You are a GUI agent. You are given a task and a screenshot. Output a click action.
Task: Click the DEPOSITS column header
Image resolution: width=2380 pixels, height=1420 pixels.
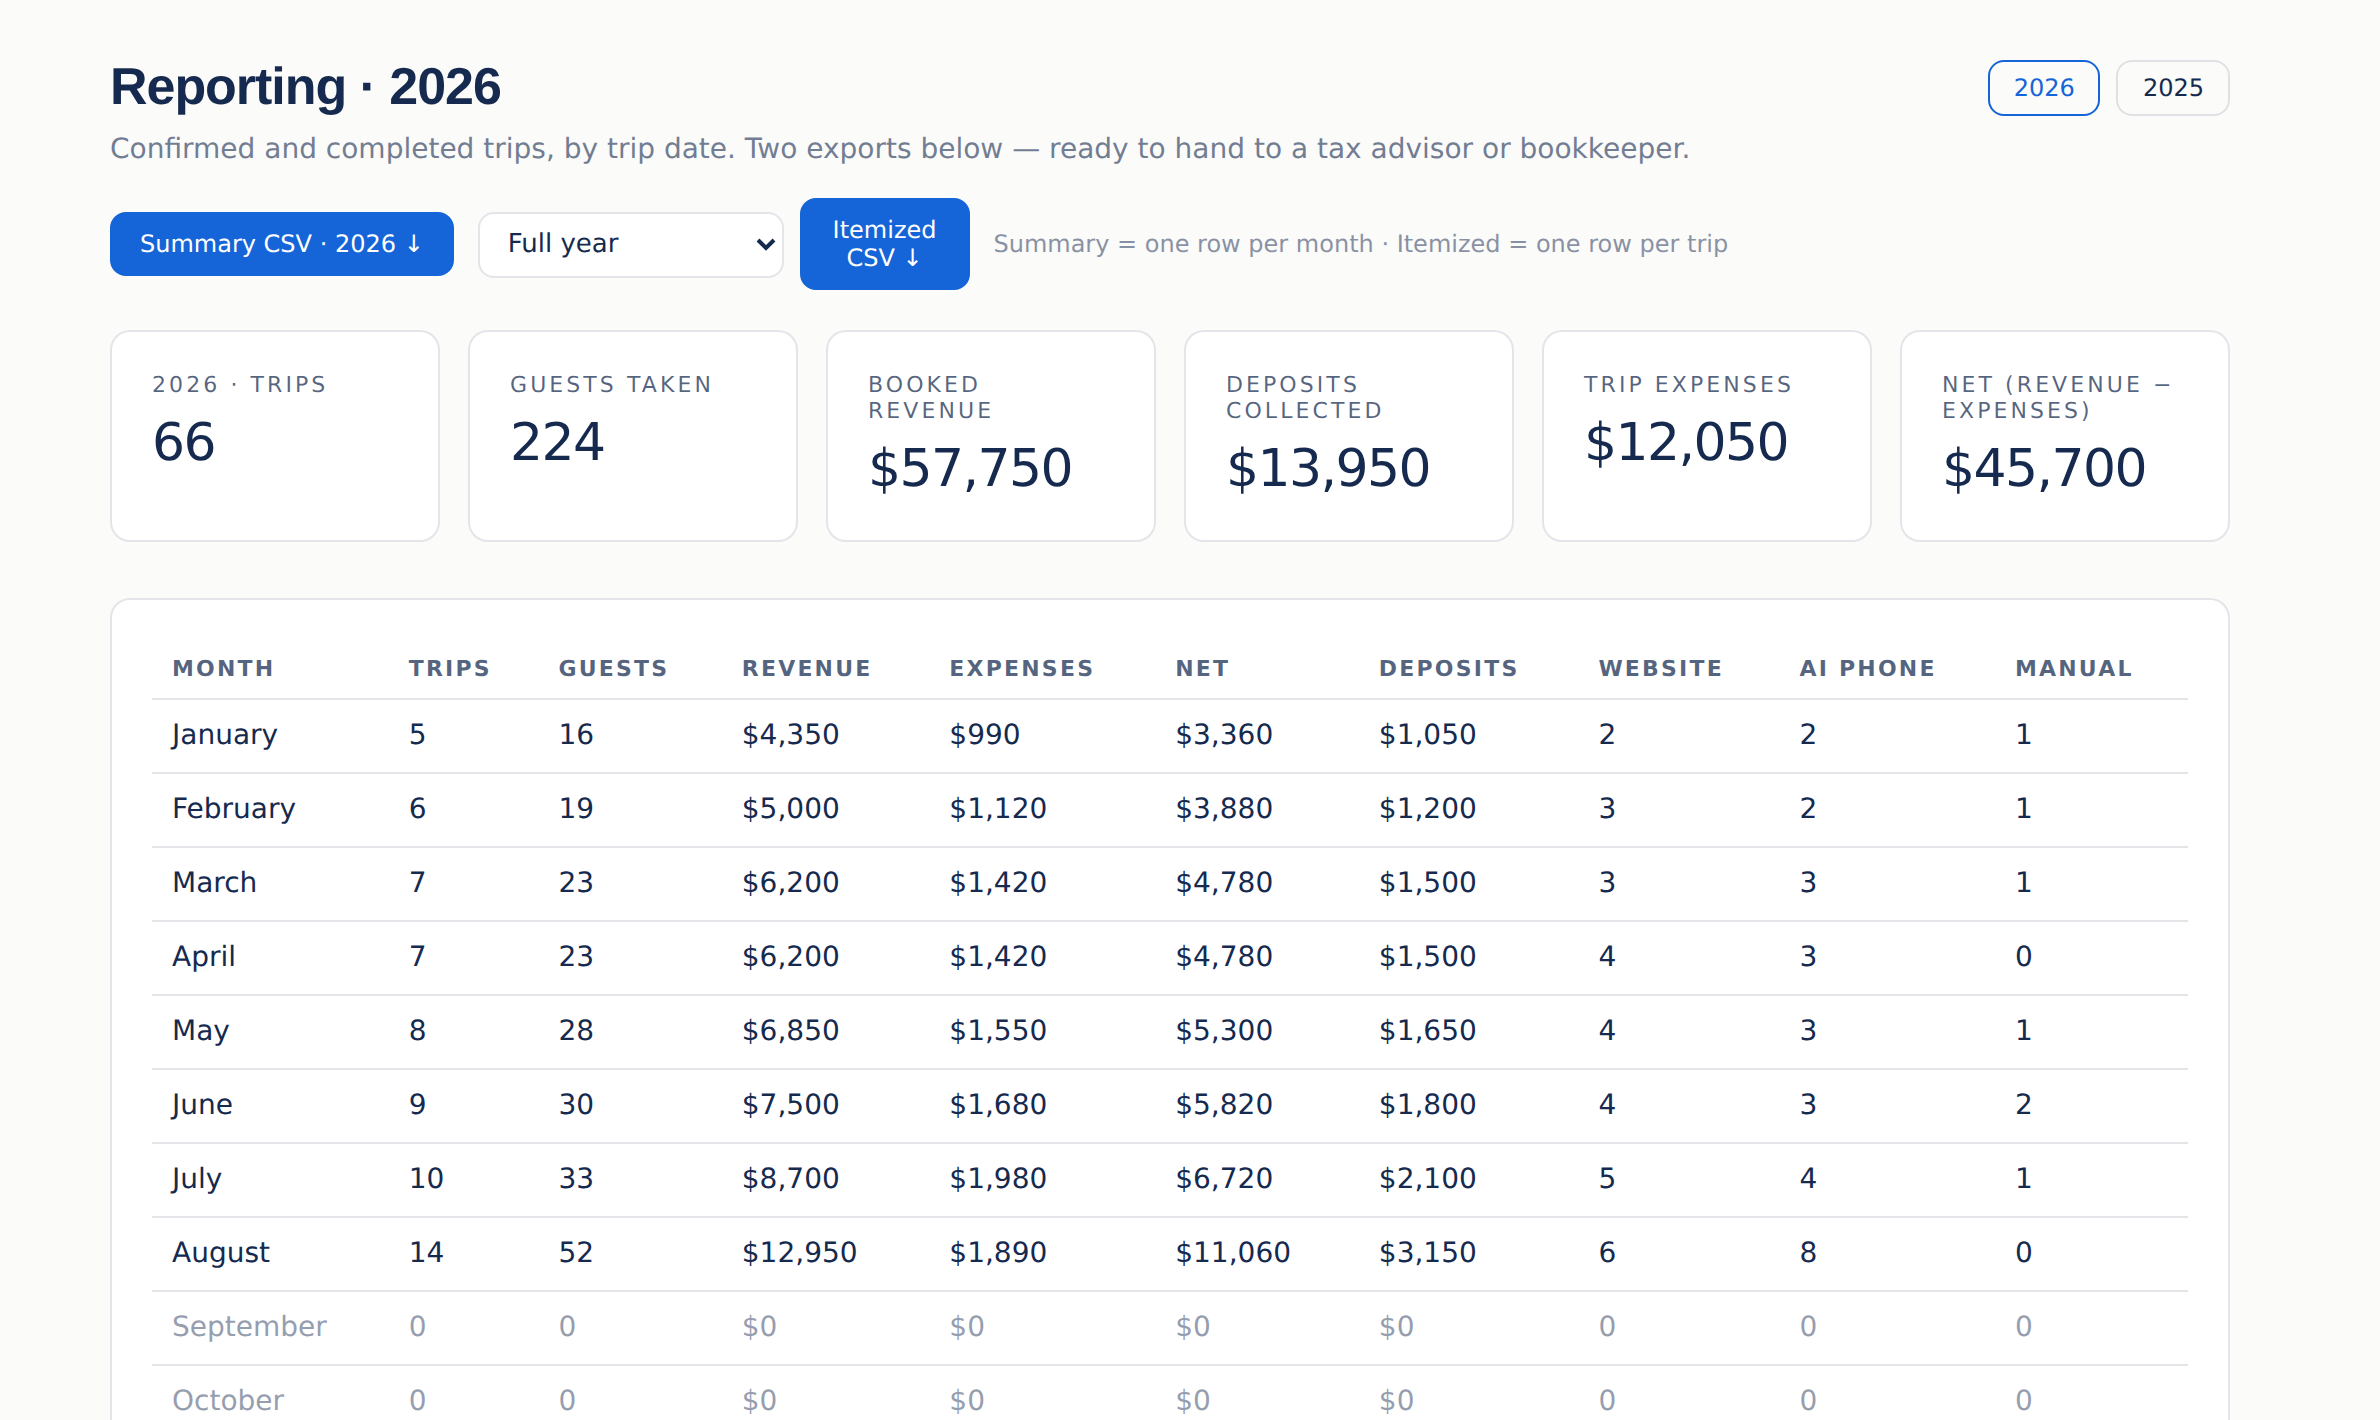[x=1448, y=668]
